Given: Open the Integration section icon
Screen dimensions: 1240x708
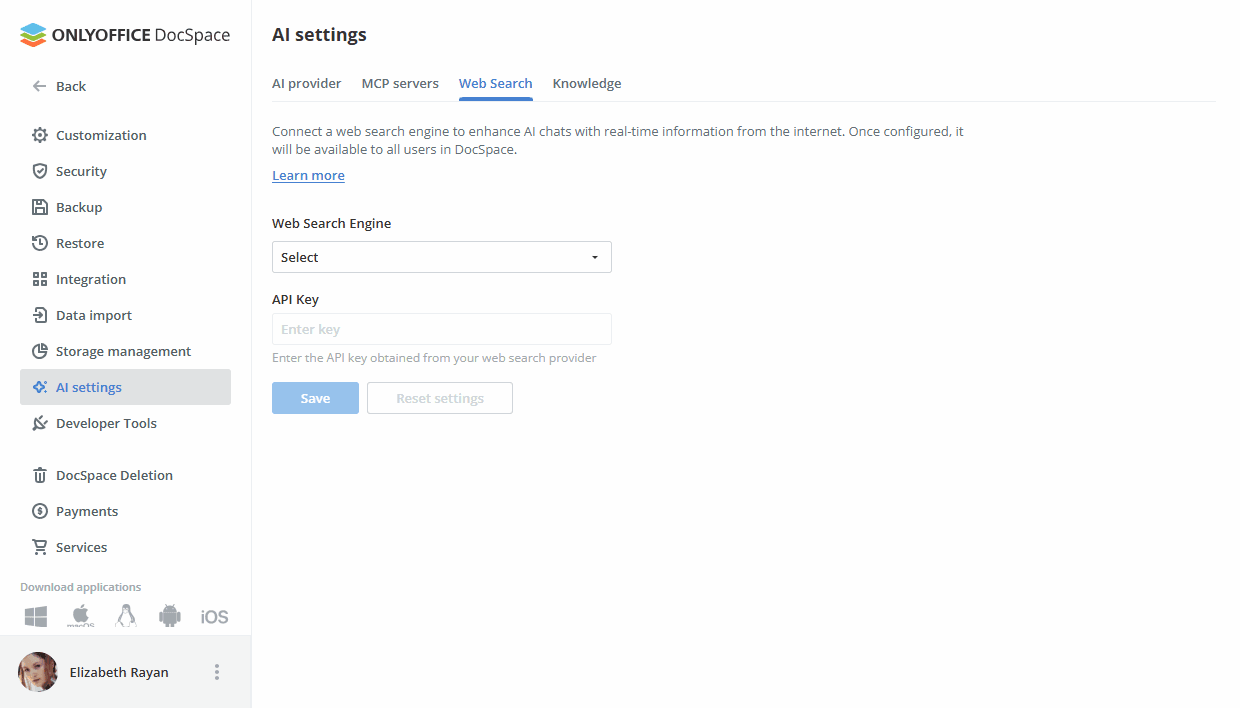Looking at the screenshot, I should click(38, 279).
